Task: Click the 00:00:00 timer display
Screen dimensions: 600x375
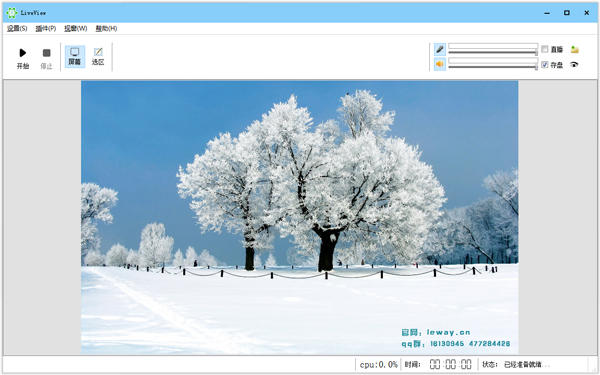Action: [450, 364]
